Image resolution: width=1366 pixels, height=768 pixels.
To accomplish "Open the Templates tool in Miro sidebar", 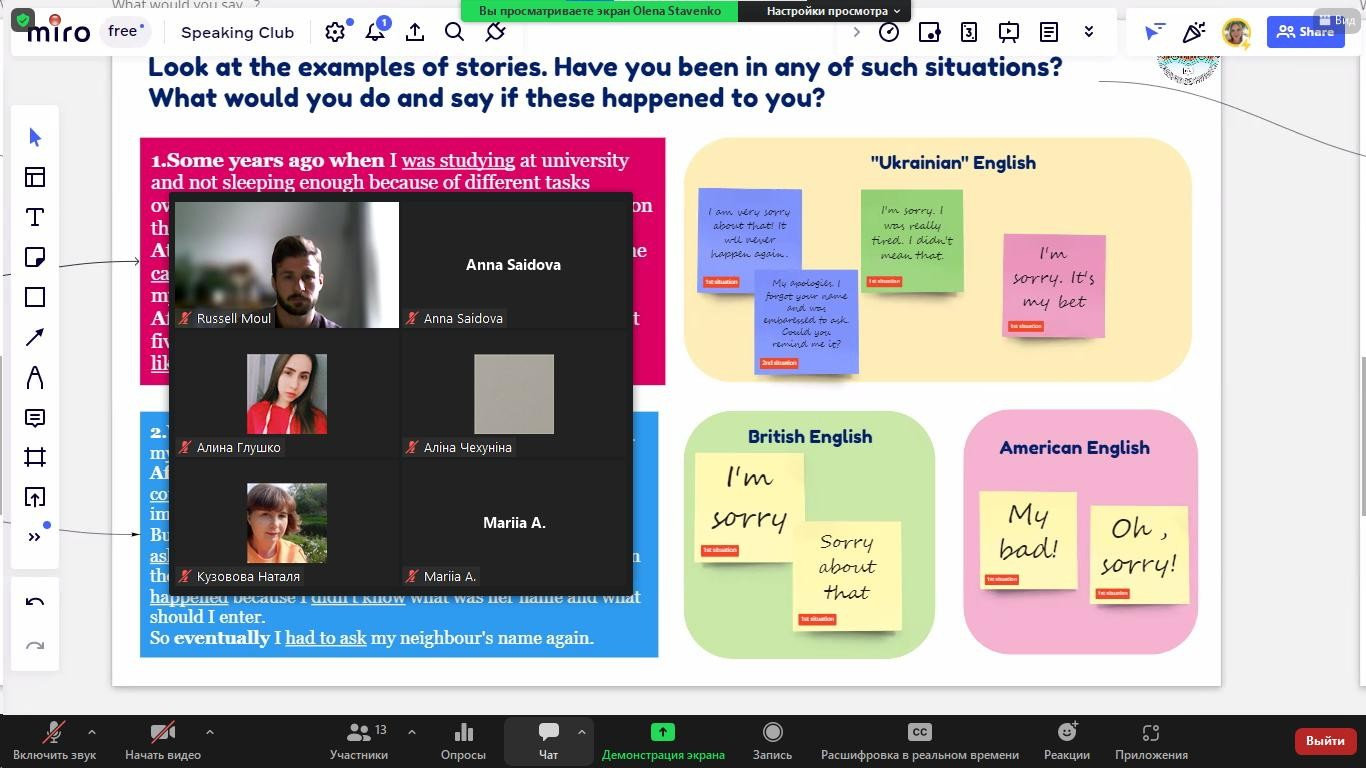I will (x=35, y=177).
